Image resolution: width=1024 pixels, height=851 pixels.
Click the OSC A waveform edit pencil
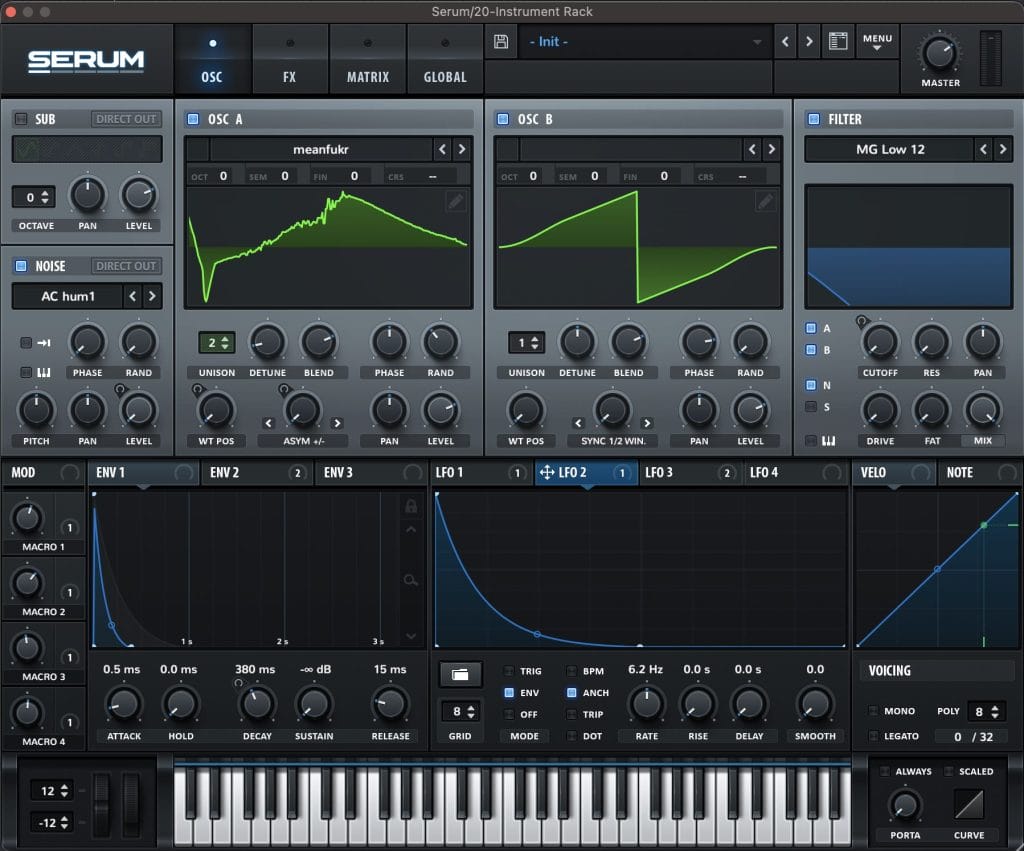[455, 201]
